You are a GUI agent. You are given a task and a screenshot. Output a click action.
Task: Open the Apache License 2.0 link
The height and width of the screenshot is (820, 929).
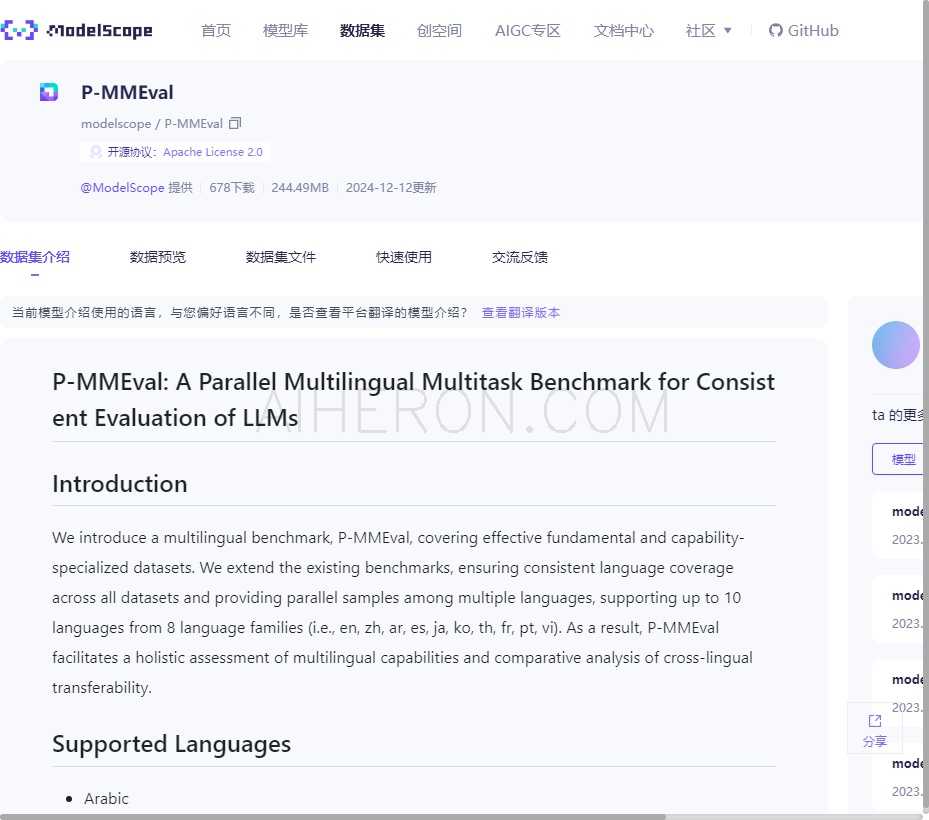pyautogui.click(x=213, y=152)
